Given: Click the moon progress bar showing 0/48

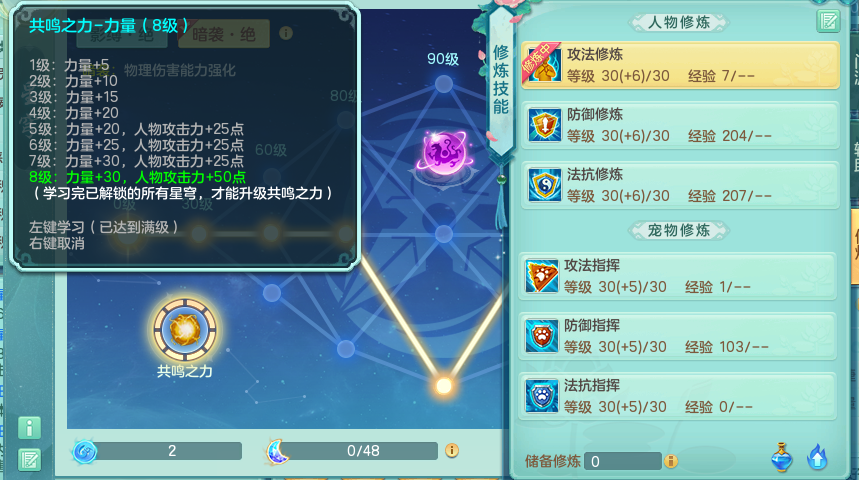Looking at the screenshot, I should tap(363, 451).
